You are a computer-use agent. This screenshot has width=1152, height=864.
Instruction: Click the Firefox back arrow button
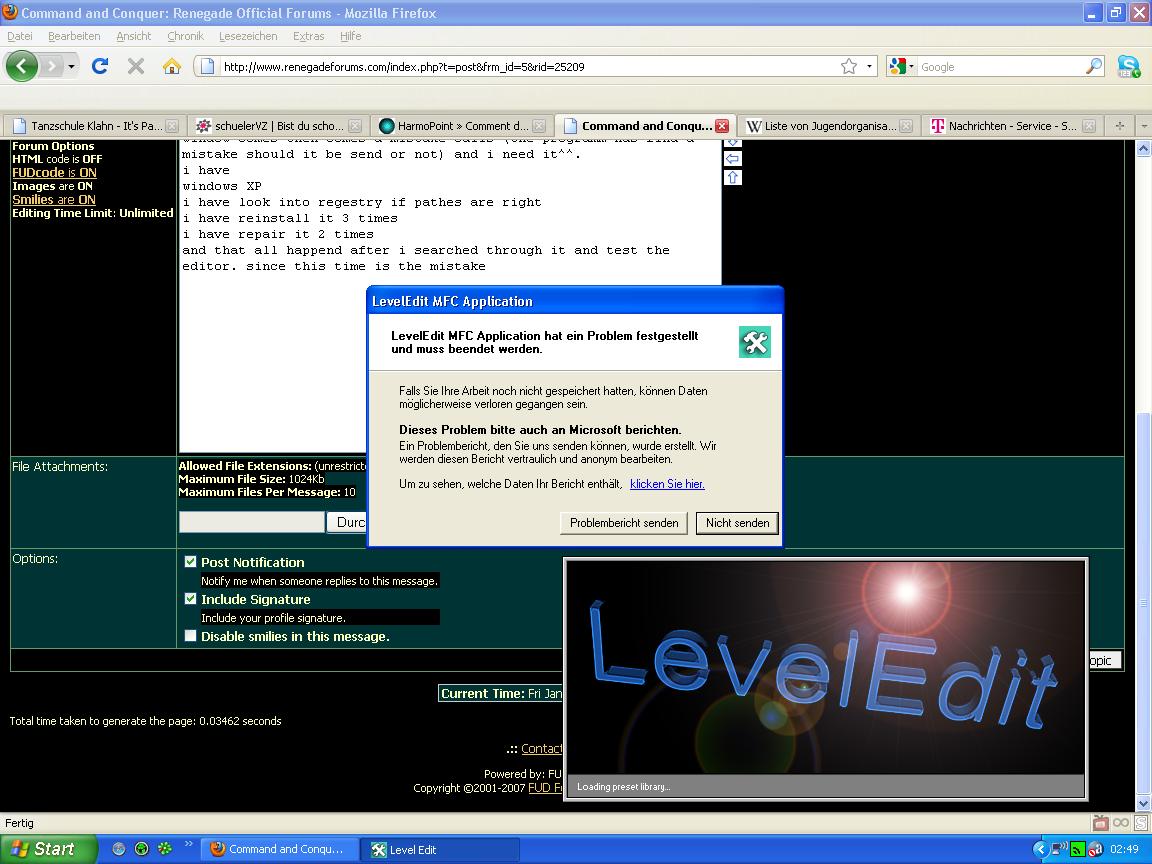tap(21, 66)
